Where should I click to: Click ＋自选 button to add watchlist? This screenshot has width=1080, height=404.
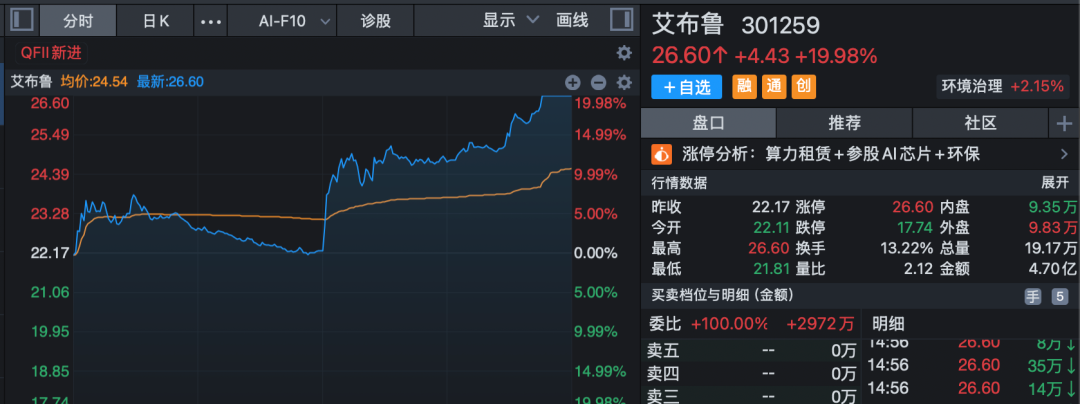point(687,87)
